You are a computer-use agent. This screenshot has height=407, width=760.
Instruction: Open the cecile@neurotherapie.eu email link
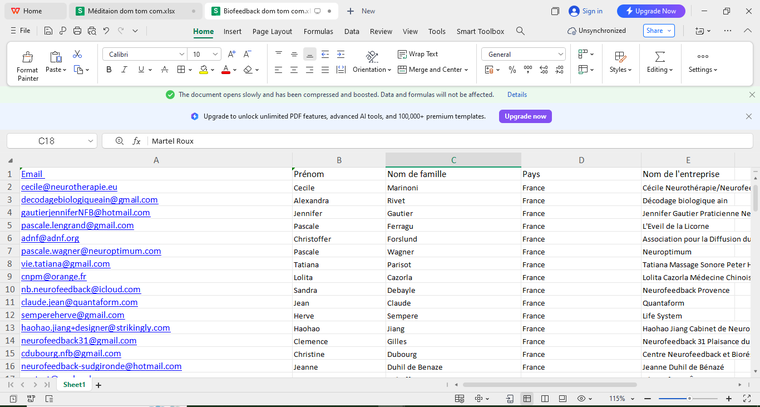coord(69,187)
